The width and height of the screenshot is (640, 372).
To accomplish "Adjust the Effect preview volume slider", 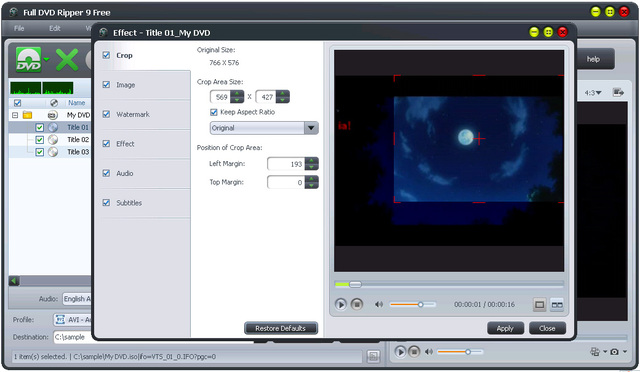I will (x=413, y=304).
